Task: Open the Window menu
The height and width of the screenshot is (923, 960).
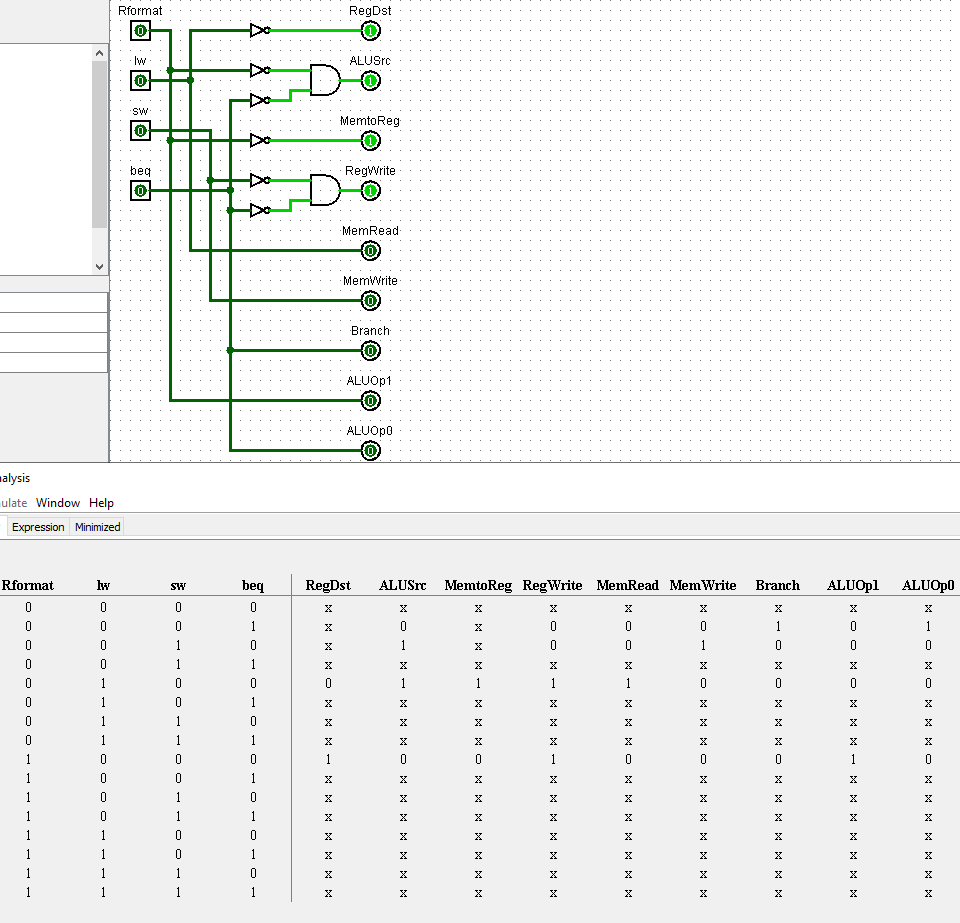Action: (x=58, y=503)
